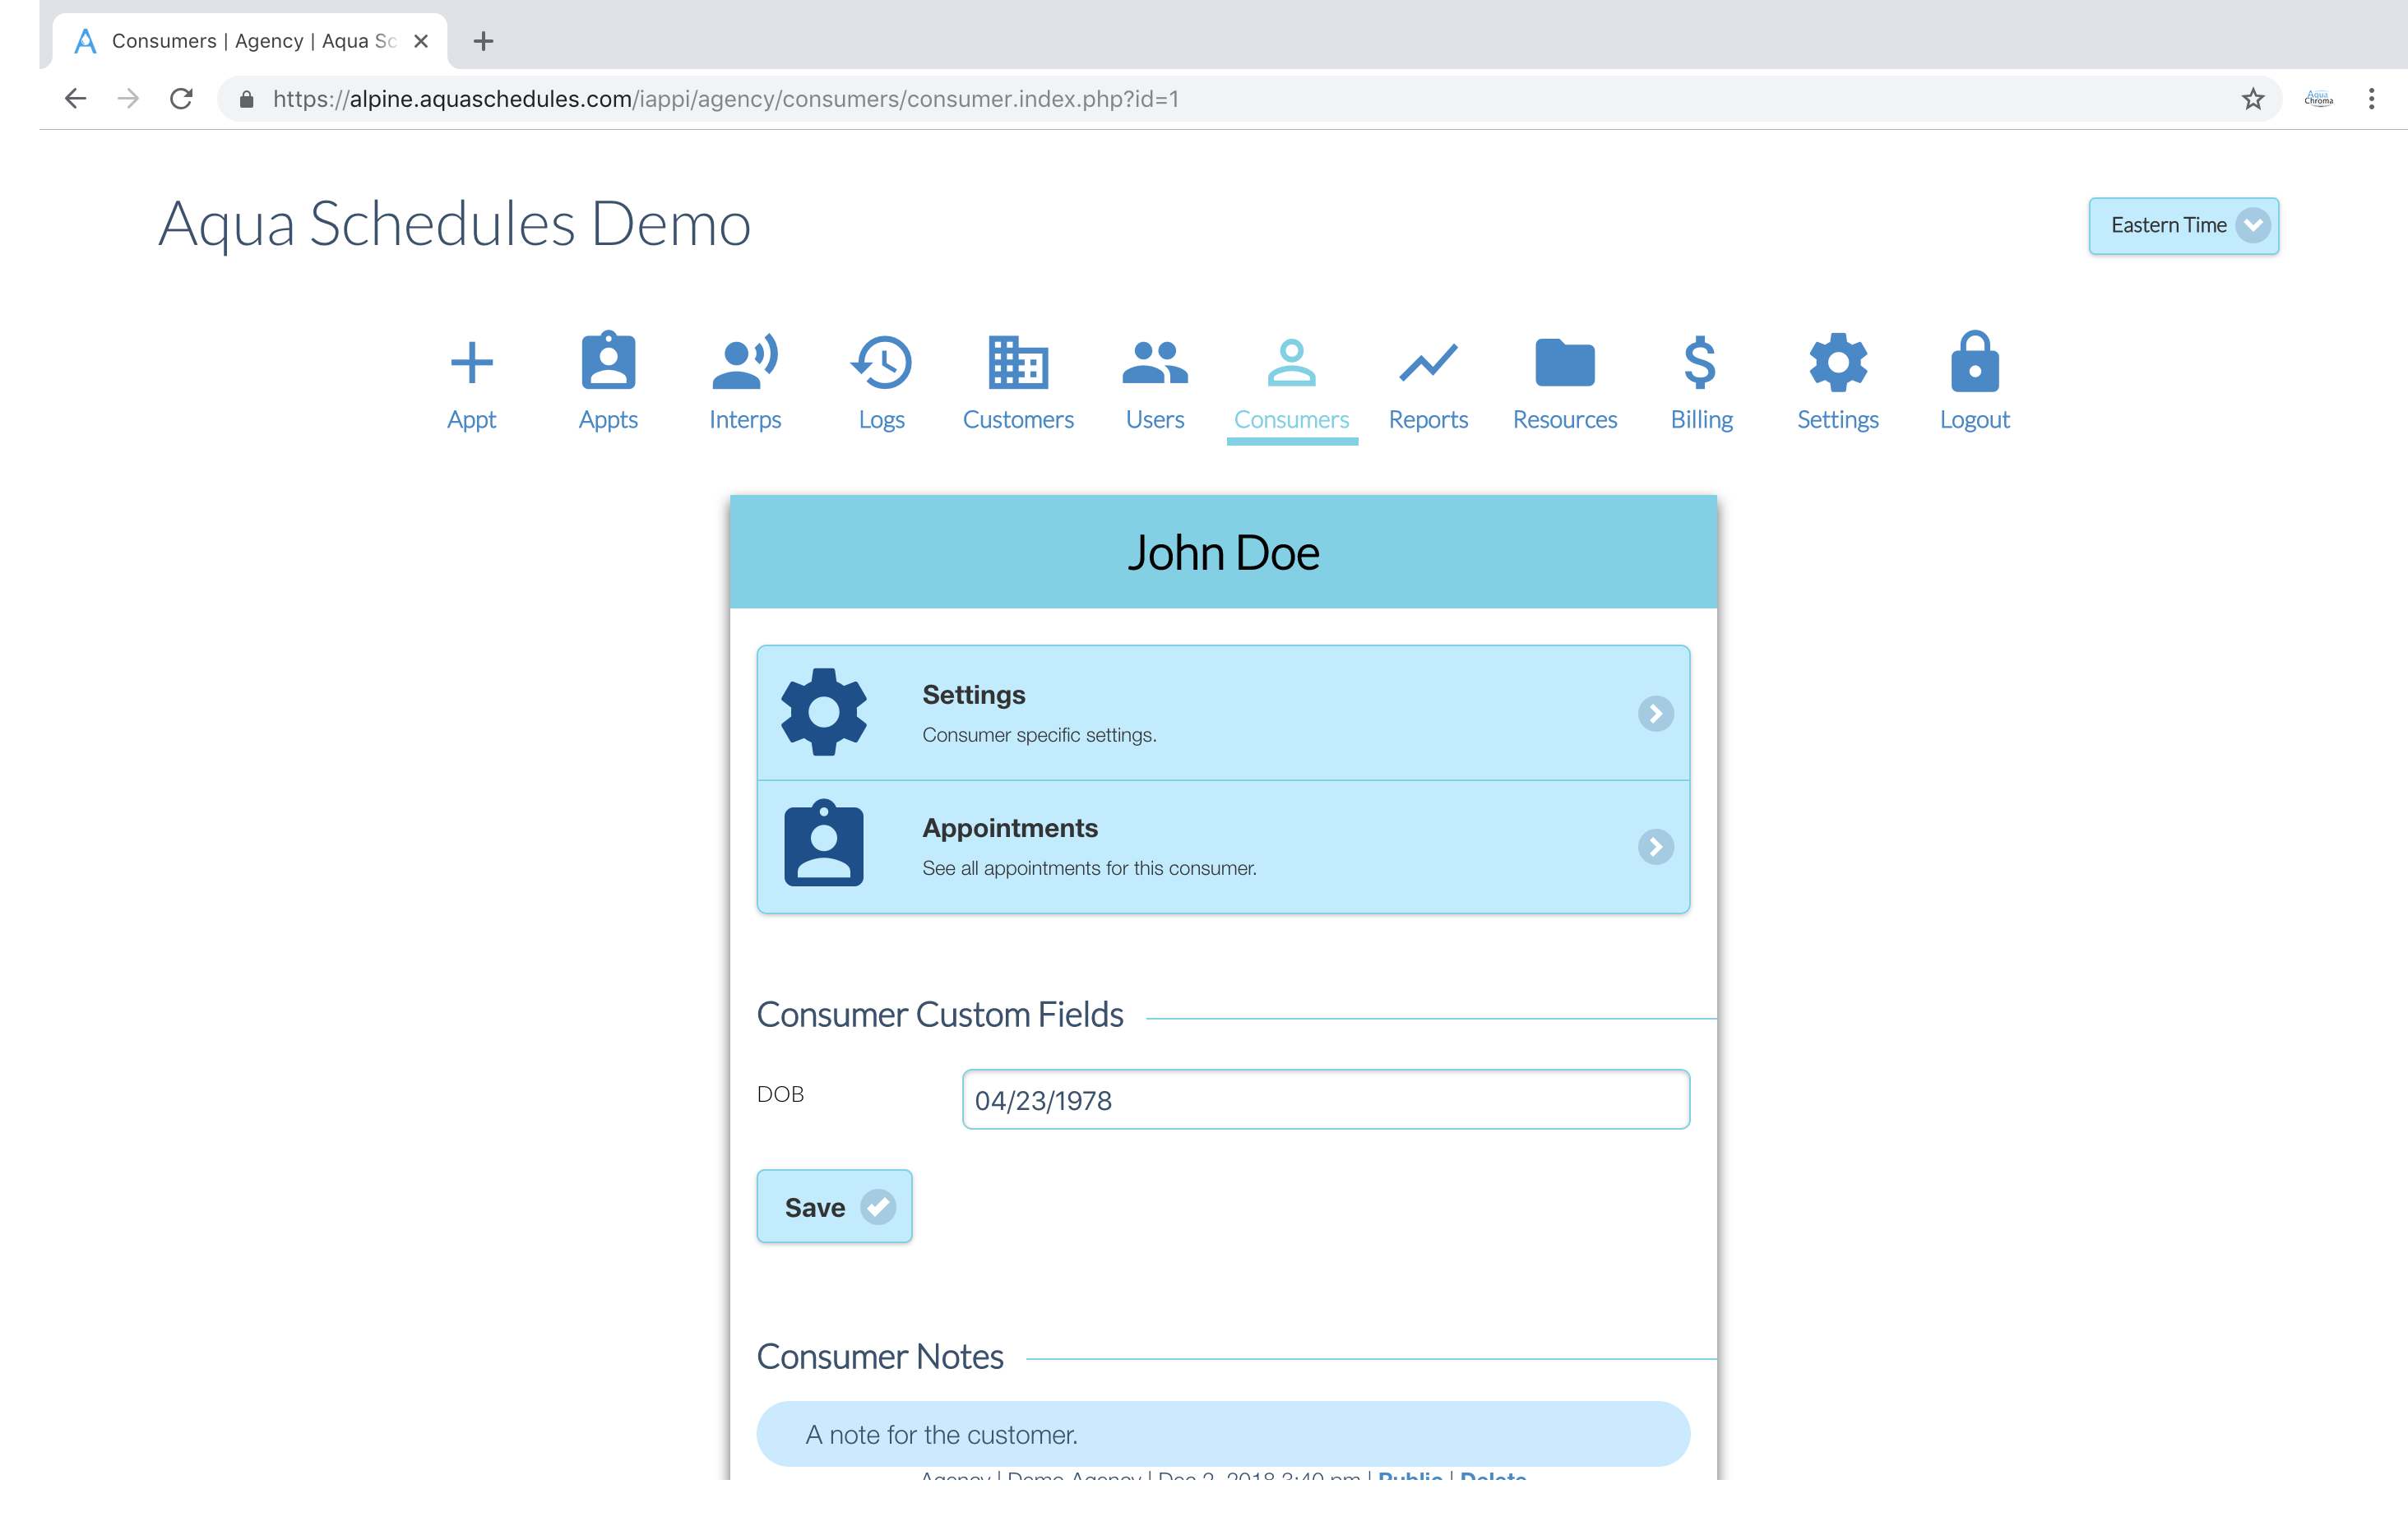This screenshot has width=2408, height=1526.
Task: Open the Chrome three-dot menu
Action: click(2371, 98)
